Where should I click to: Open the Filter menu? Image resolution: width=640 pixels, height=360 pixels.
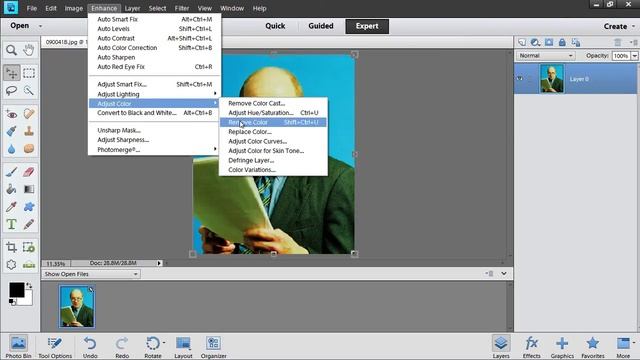(x=182, y=8)
